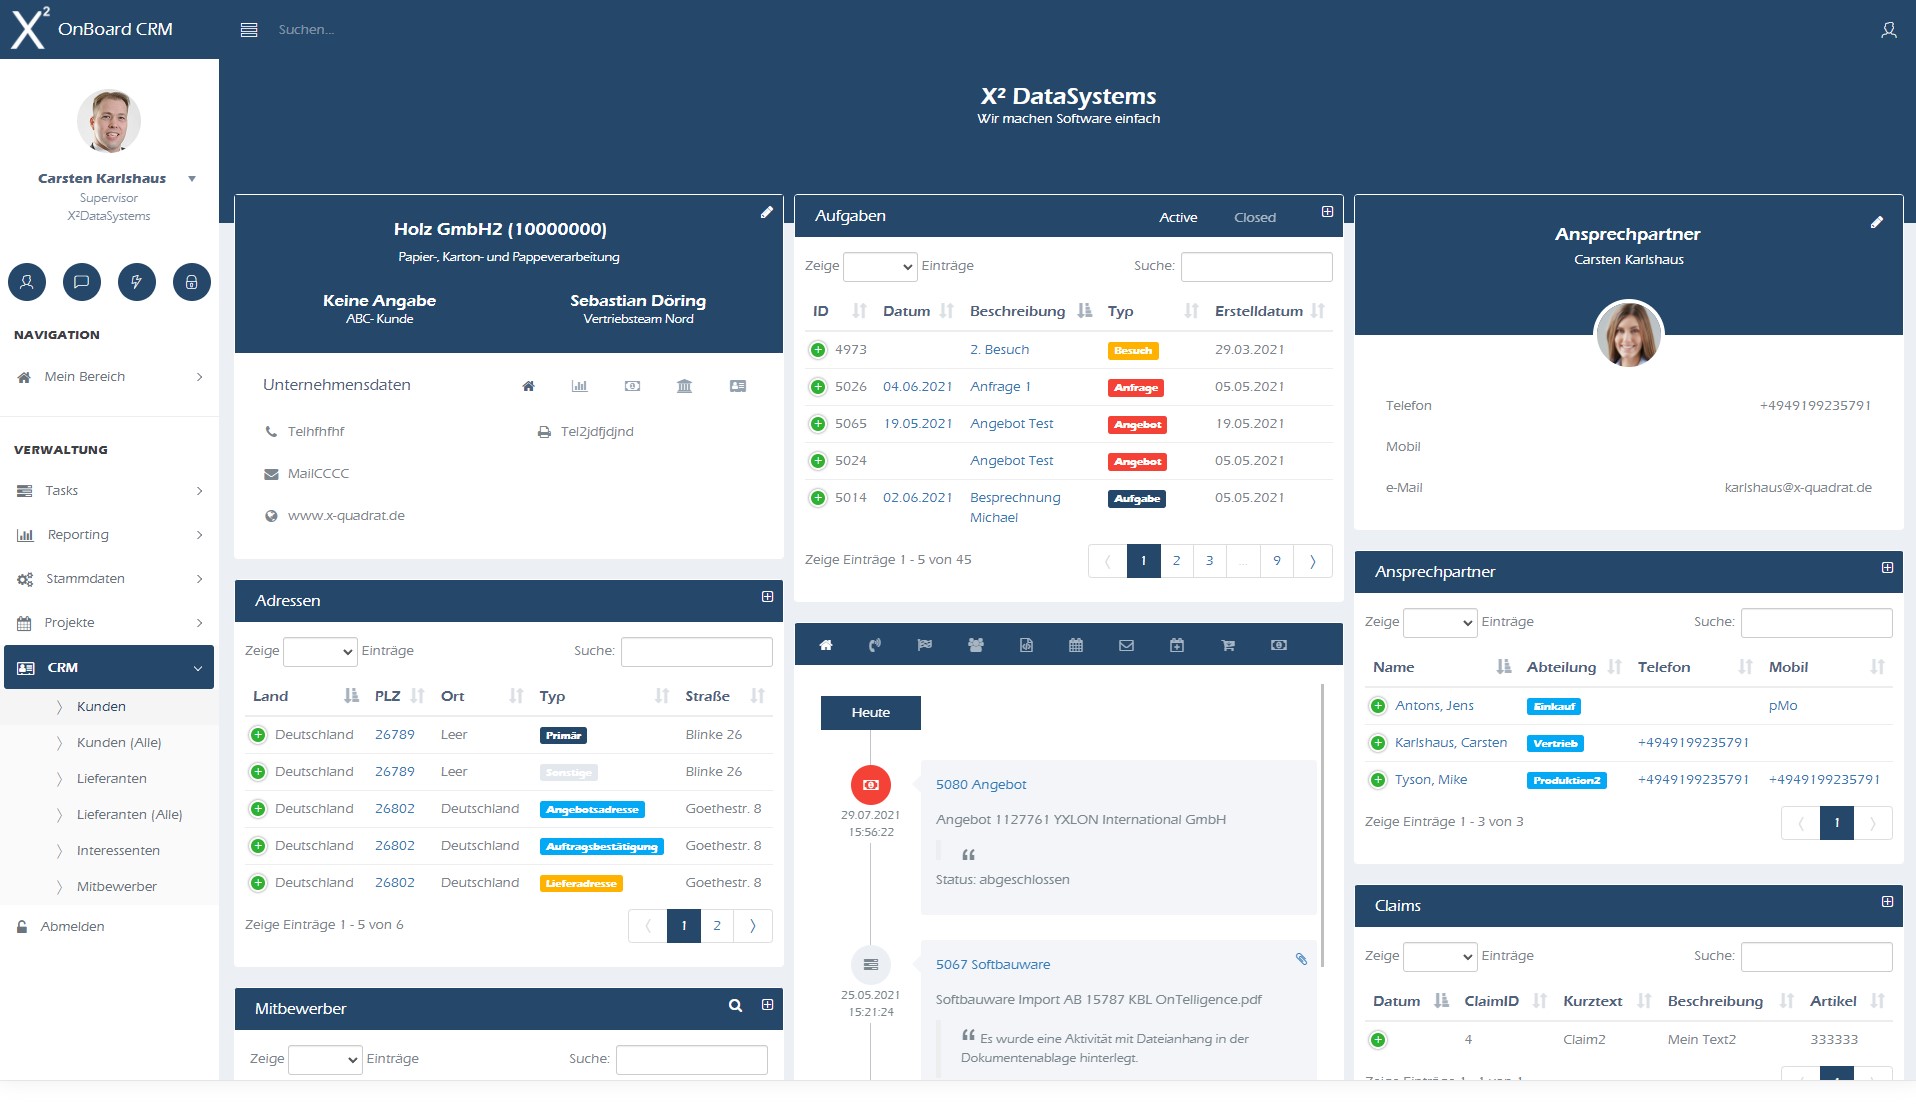Open the hamburger menu icon in top bar
Viewport: 1916px width, 1104px height.
pyautogui.click(x=249, y=30)
